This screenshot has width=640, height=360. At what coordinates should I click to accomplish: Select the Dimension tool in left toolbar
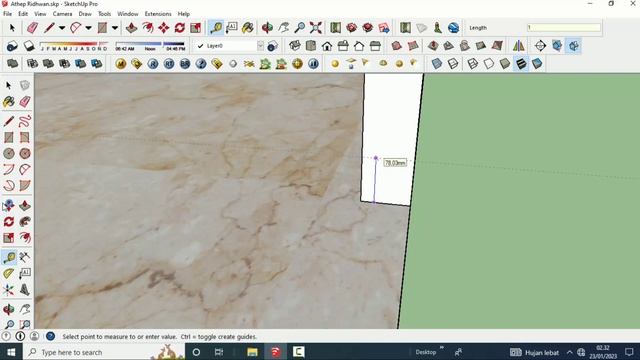[x=24, y=257]
